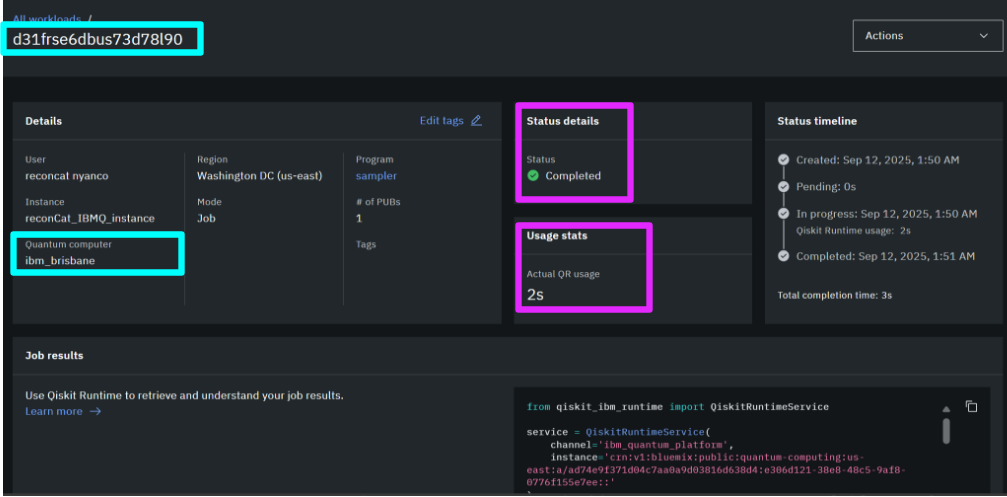The image size is (1007, 497).
Task: Click Edit tags link
Action: (441, 121)
